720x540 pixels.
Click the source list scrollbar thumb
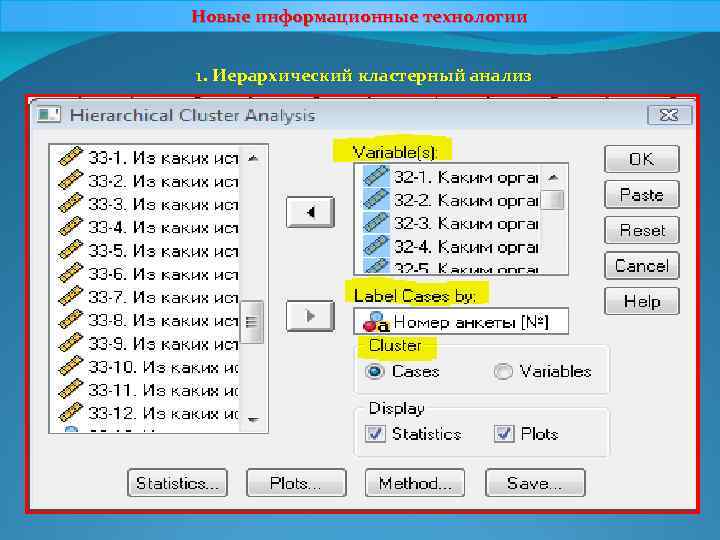point(252,322)
